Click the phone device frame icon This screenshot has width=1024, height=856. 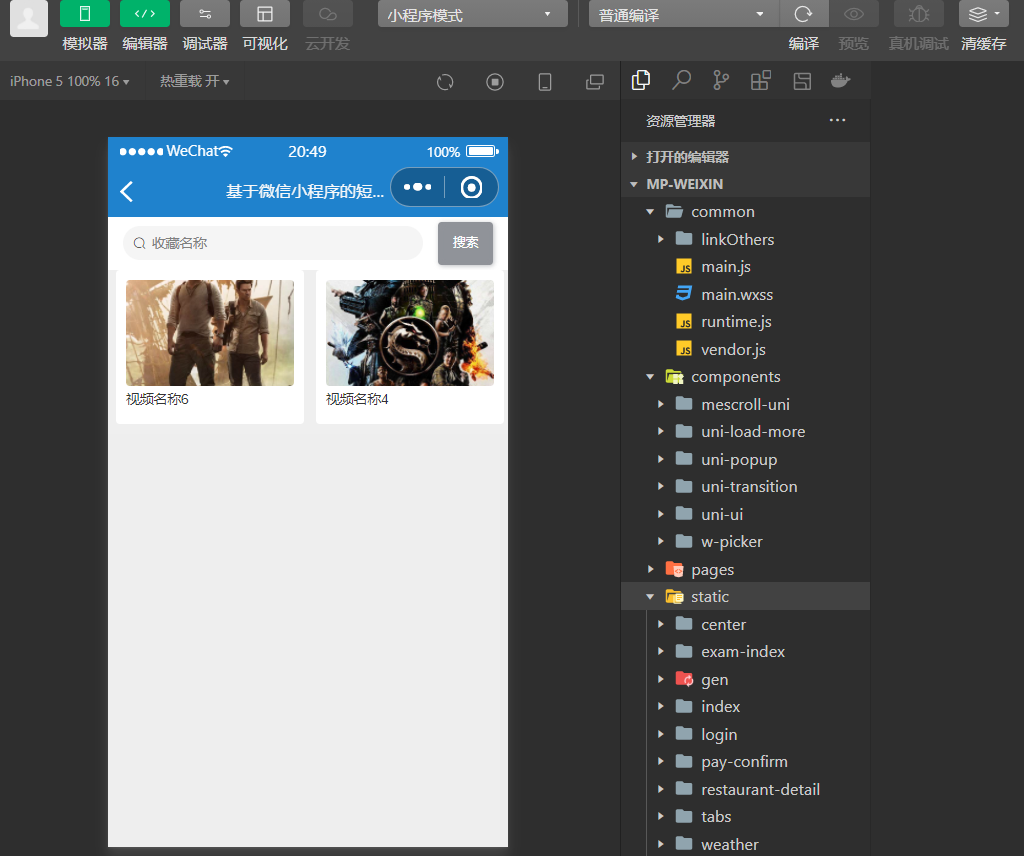(x=545, y=82)
